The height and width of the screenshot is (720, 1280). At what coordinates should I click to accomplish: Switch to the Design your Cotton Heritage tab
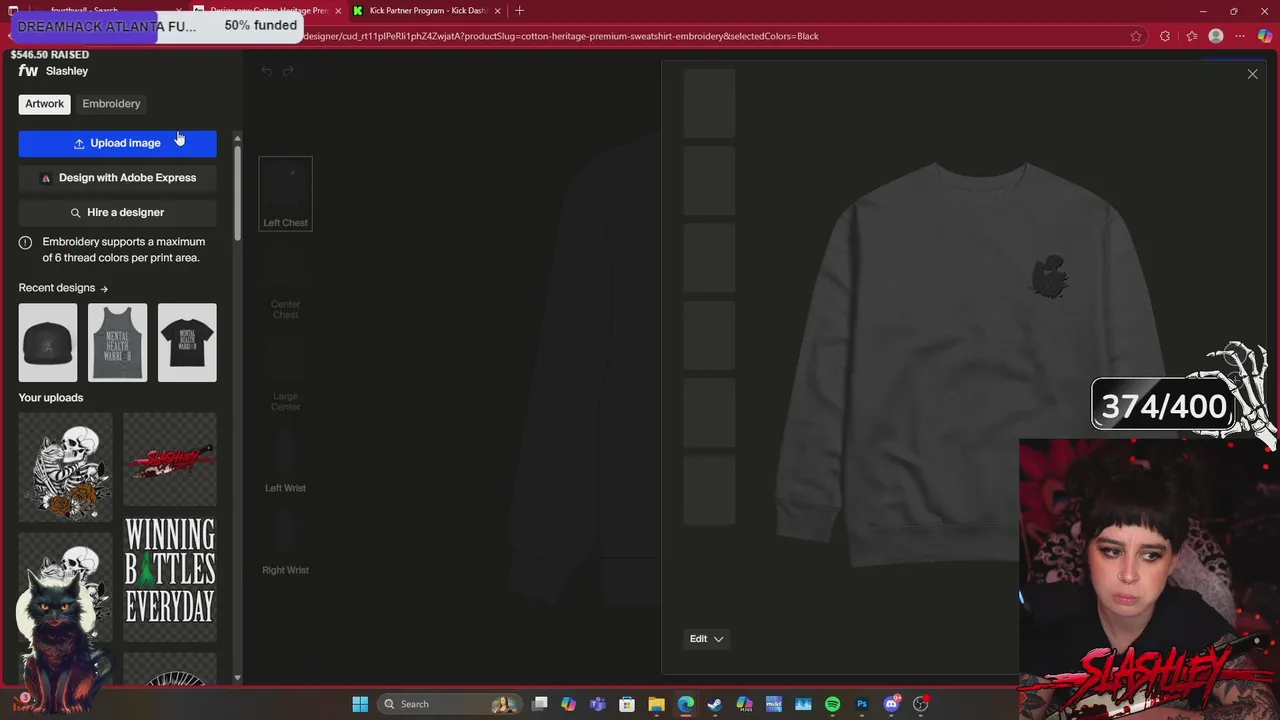[268, 11]
